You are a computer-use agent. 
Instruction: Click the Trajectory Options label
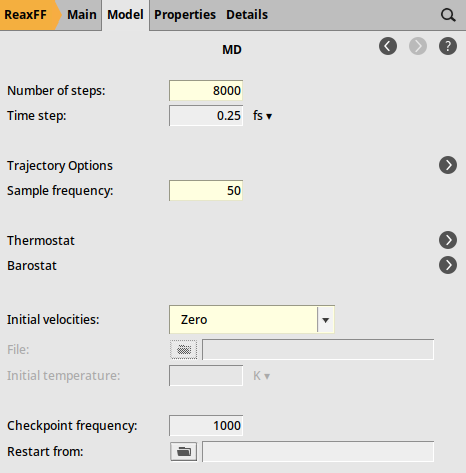click(60, 166)
